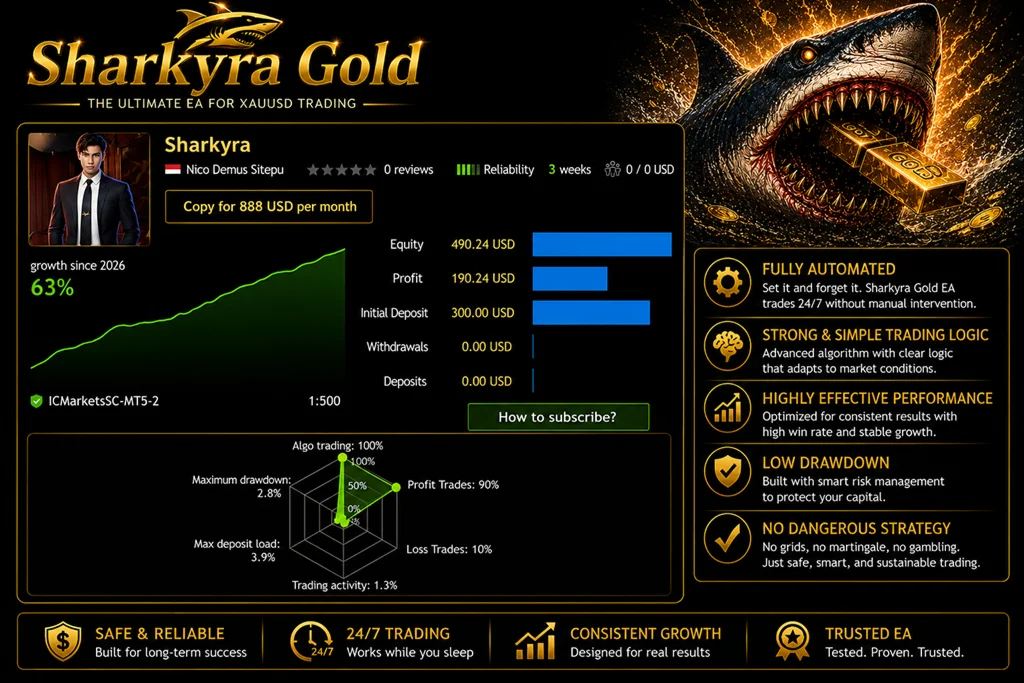Click the Fully Automated heading
The height and width of the screenshot is (683, 1024).
(x=829, y=269)
